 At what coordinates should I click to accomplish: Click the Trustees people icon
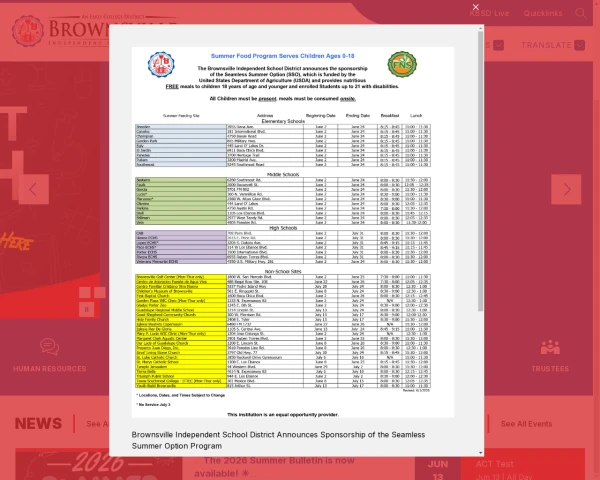550,347
